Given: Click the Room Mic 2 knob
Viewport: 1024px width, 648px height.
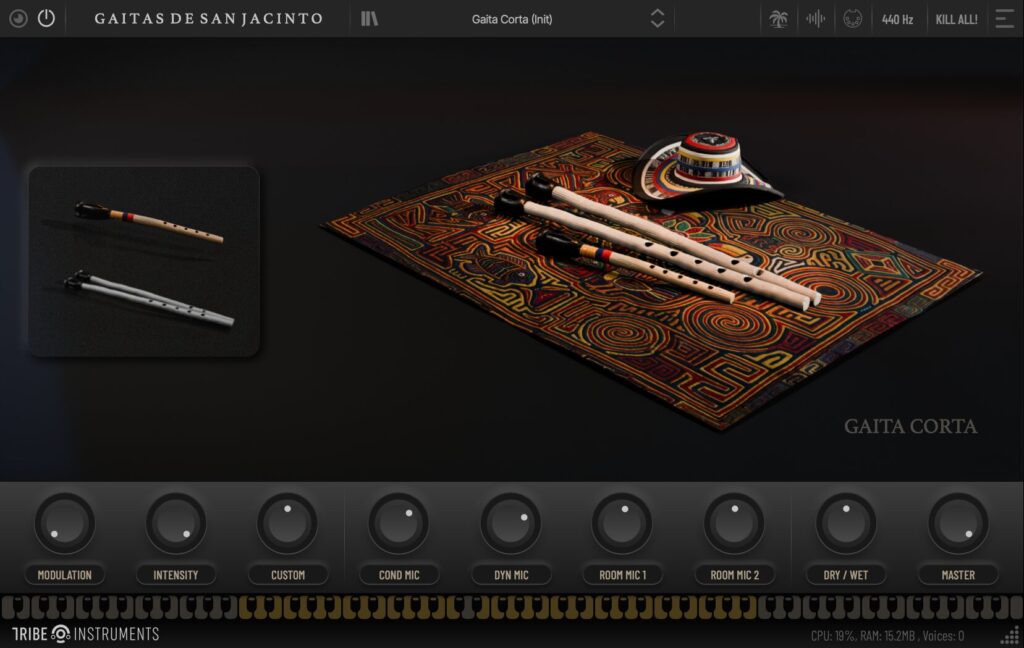Looking at the screenshot, I should pos(734,523).
